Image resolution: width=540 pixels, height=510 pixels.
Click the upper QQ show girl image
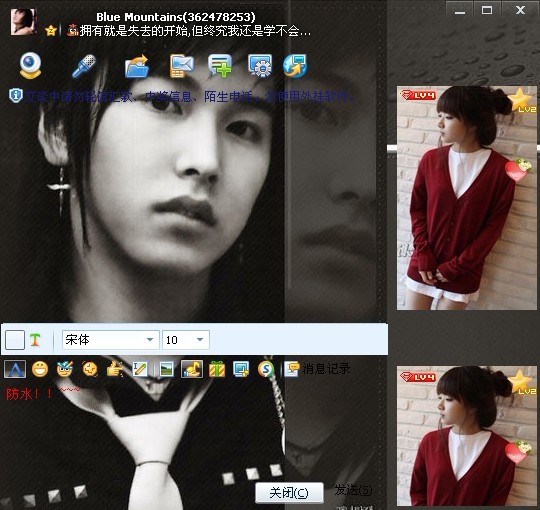pyautogui.click(x=467, y=198)
